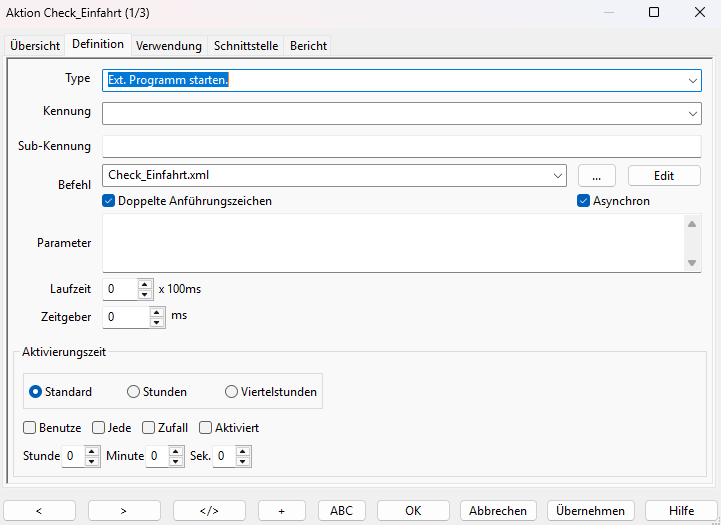Open the Kennung dropdown
The width and height of the screenshot is (721, 525).
(693, 114)
